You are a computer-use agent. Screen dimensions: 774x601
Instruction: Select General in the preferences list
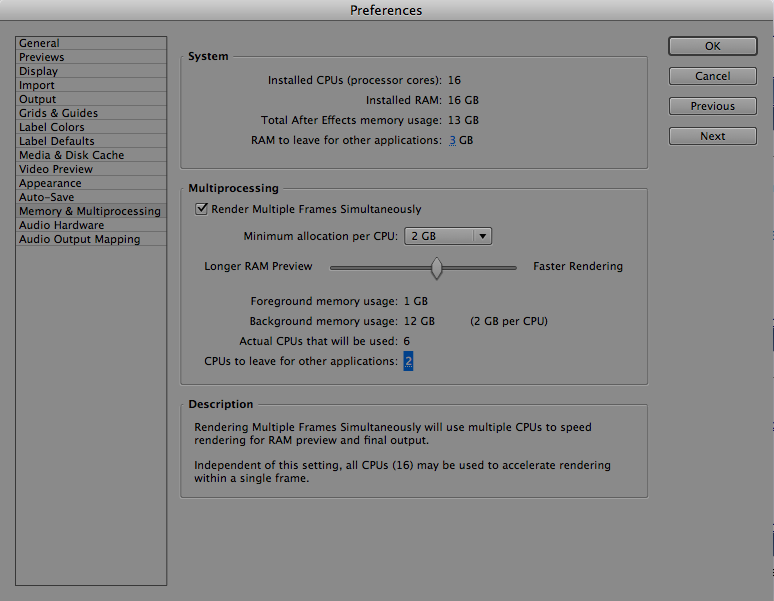pos(40,44)
